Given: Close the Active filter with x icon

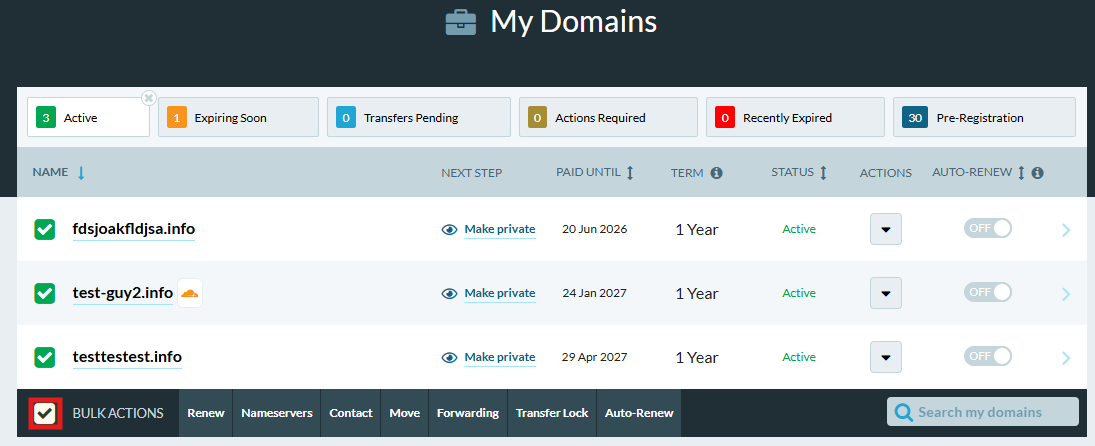Looking at the screenshot, I should [x=149, y=98].
